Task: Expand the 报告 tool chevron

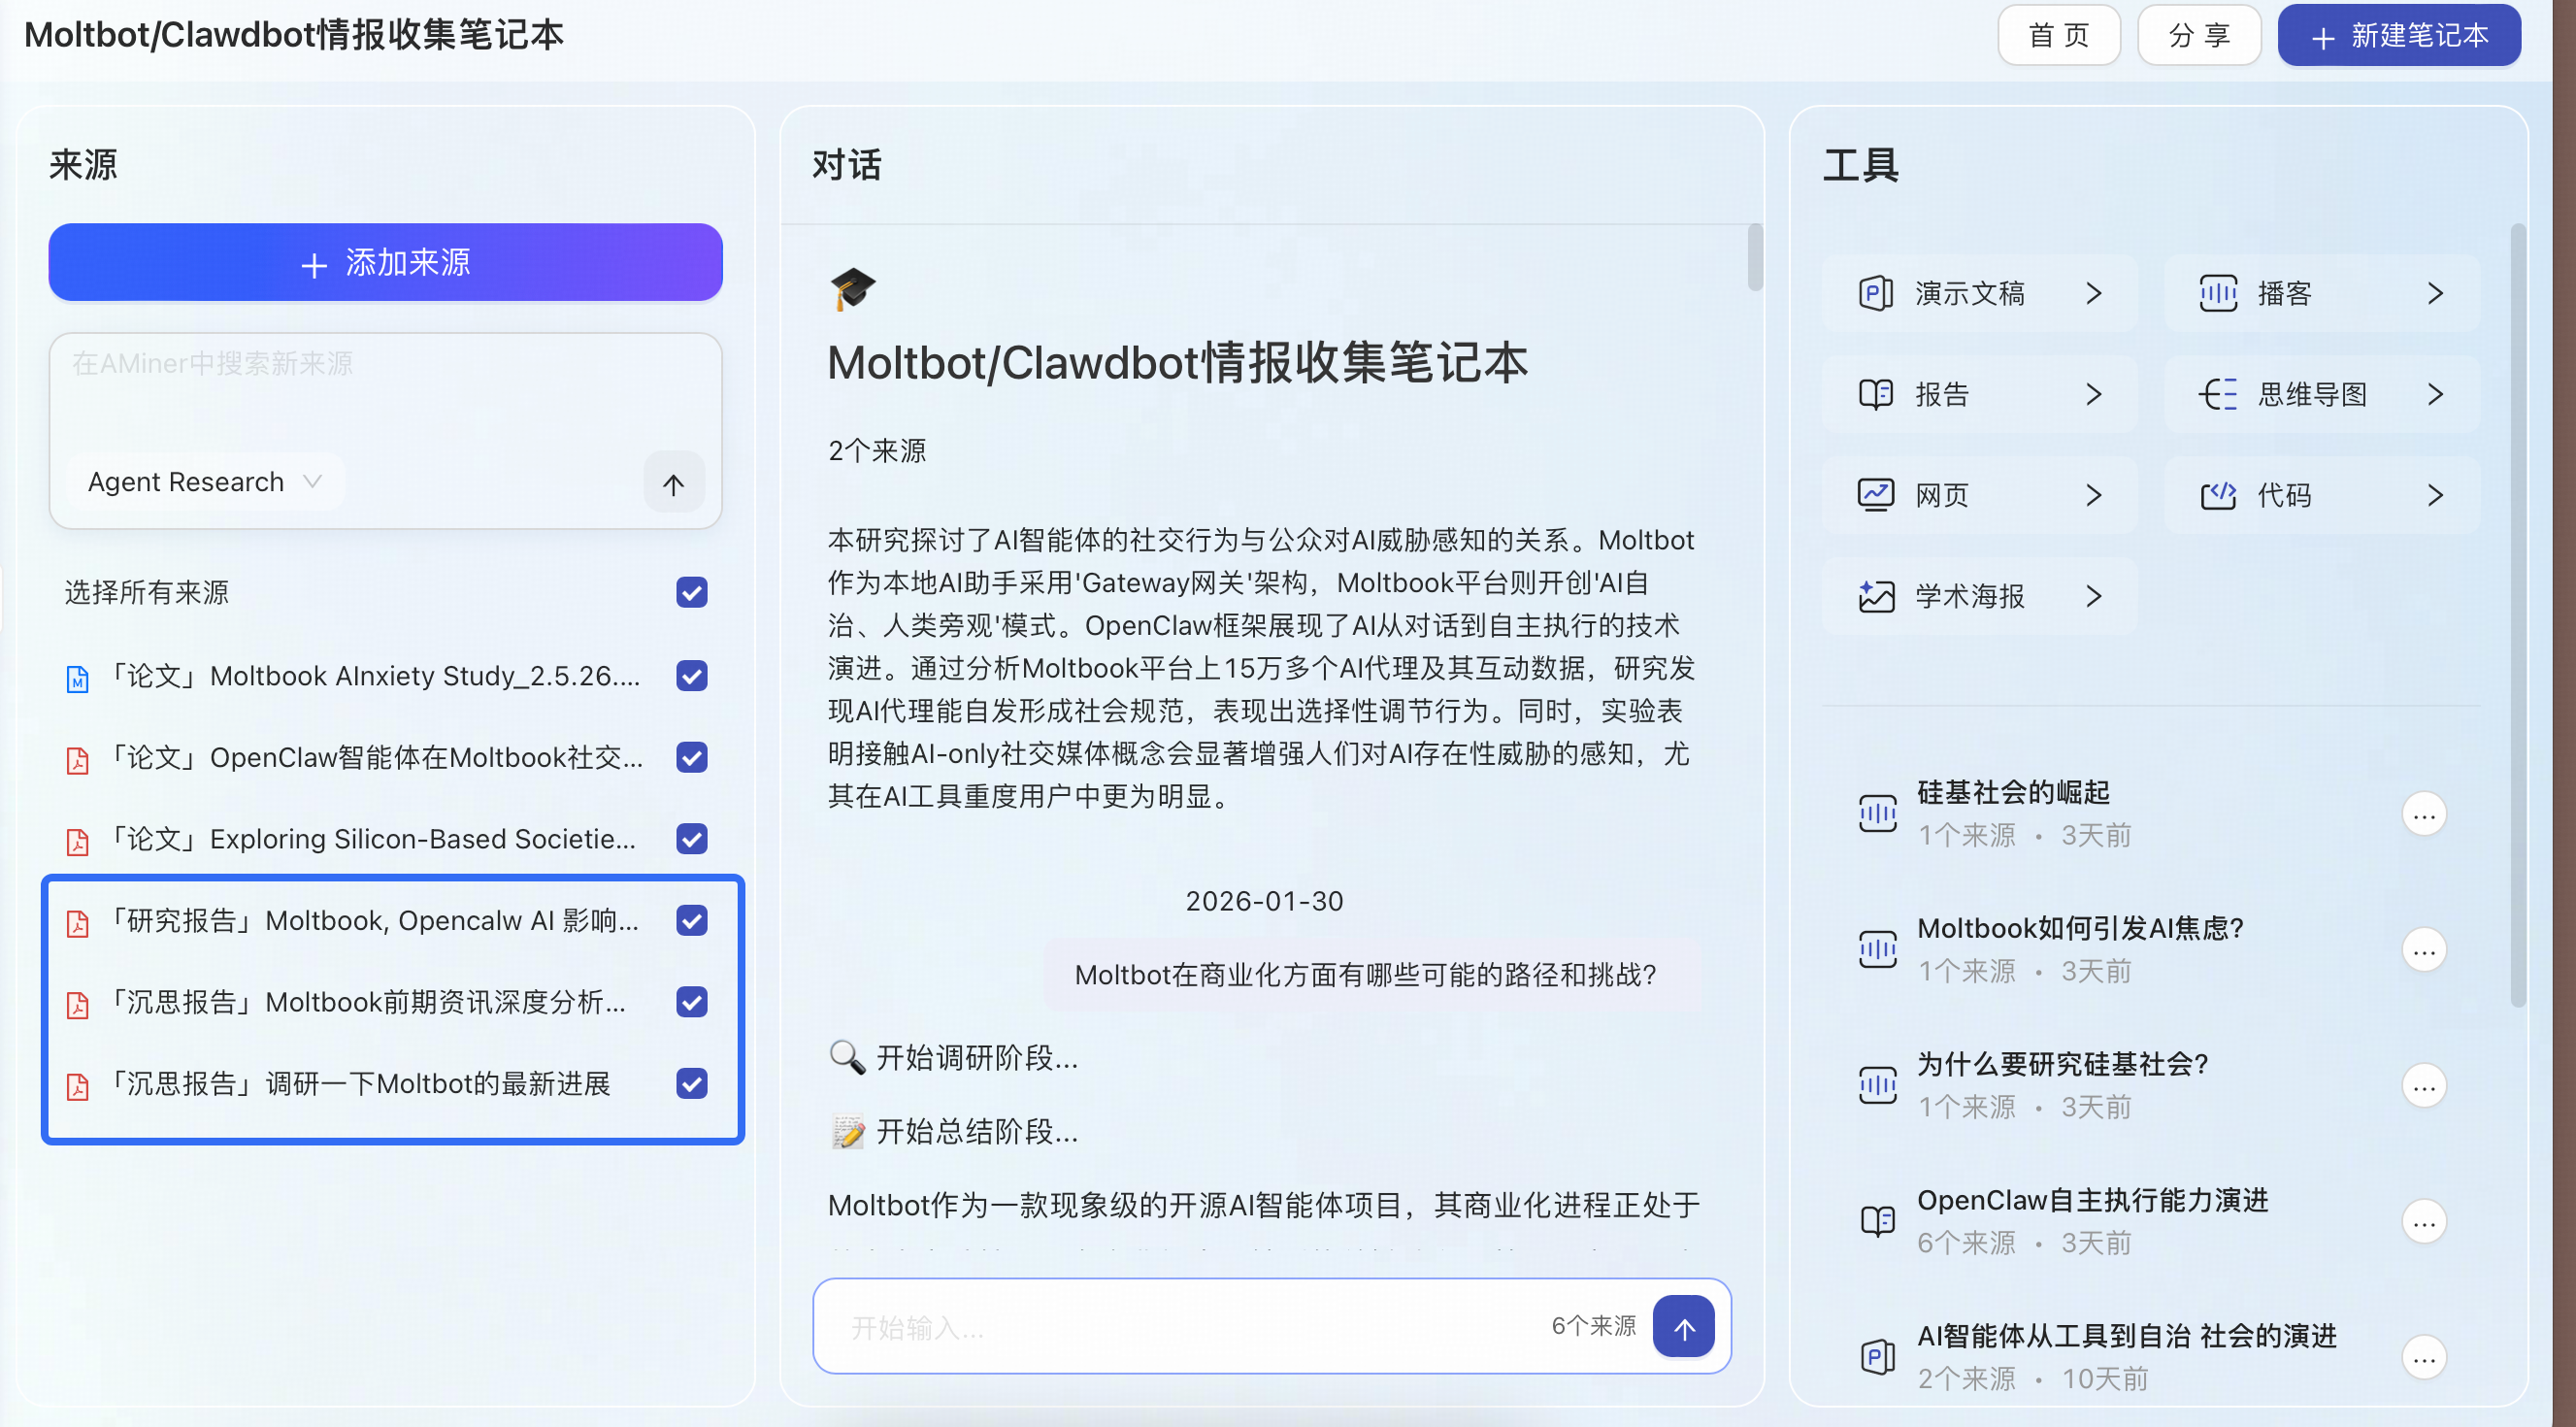Action: [x=2093, y=394]
